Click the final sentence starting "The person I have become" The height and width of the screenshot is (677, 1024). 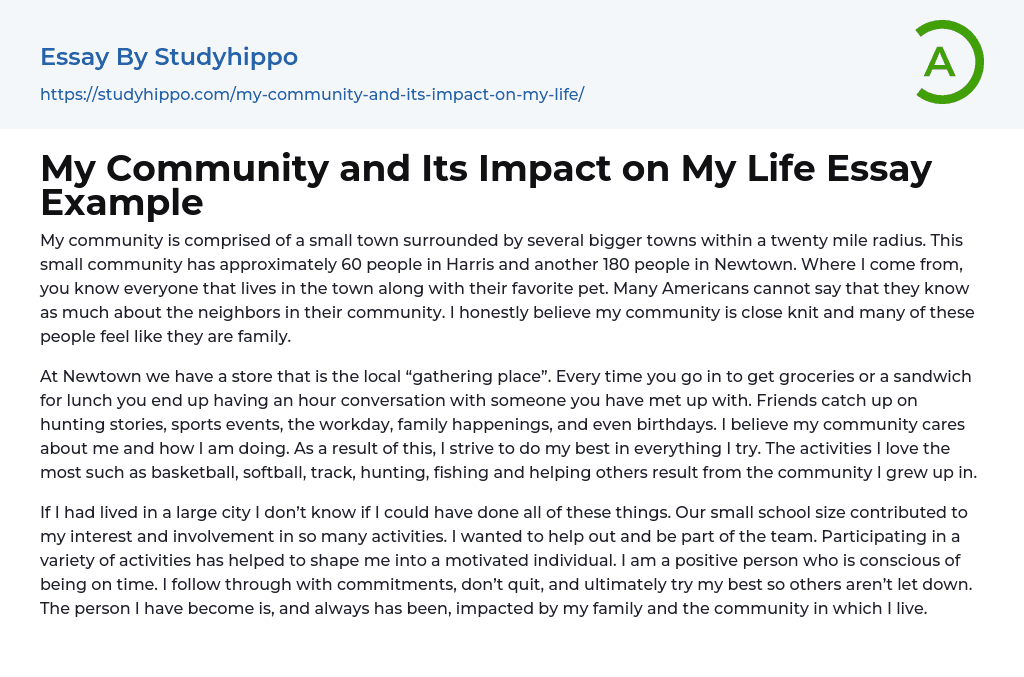pos(484,609)
